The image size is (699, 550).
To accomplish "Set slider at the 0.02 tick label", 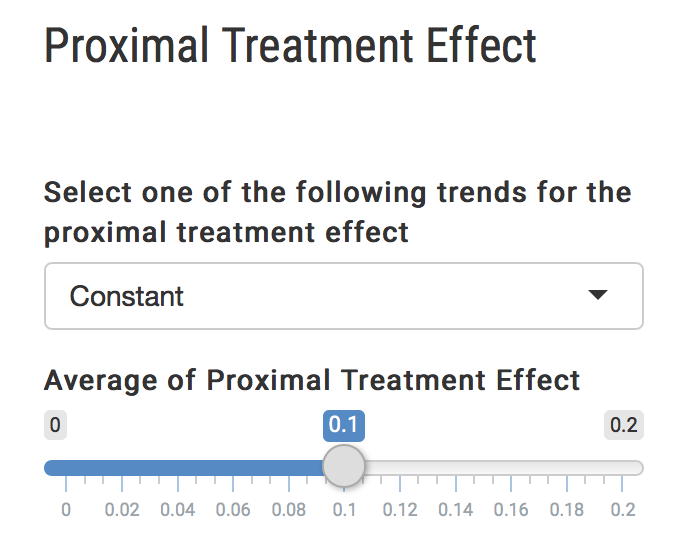I will tap(122, 510).
